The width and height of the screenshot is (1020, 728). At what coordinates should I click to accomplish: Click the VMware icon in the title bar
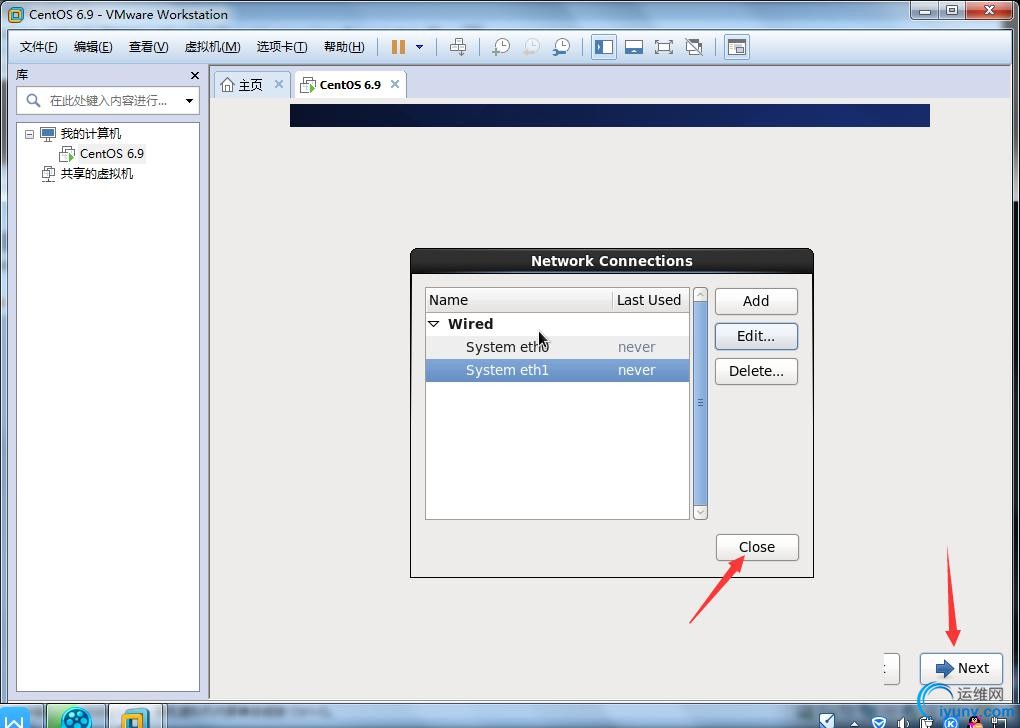tap(15, 14)
